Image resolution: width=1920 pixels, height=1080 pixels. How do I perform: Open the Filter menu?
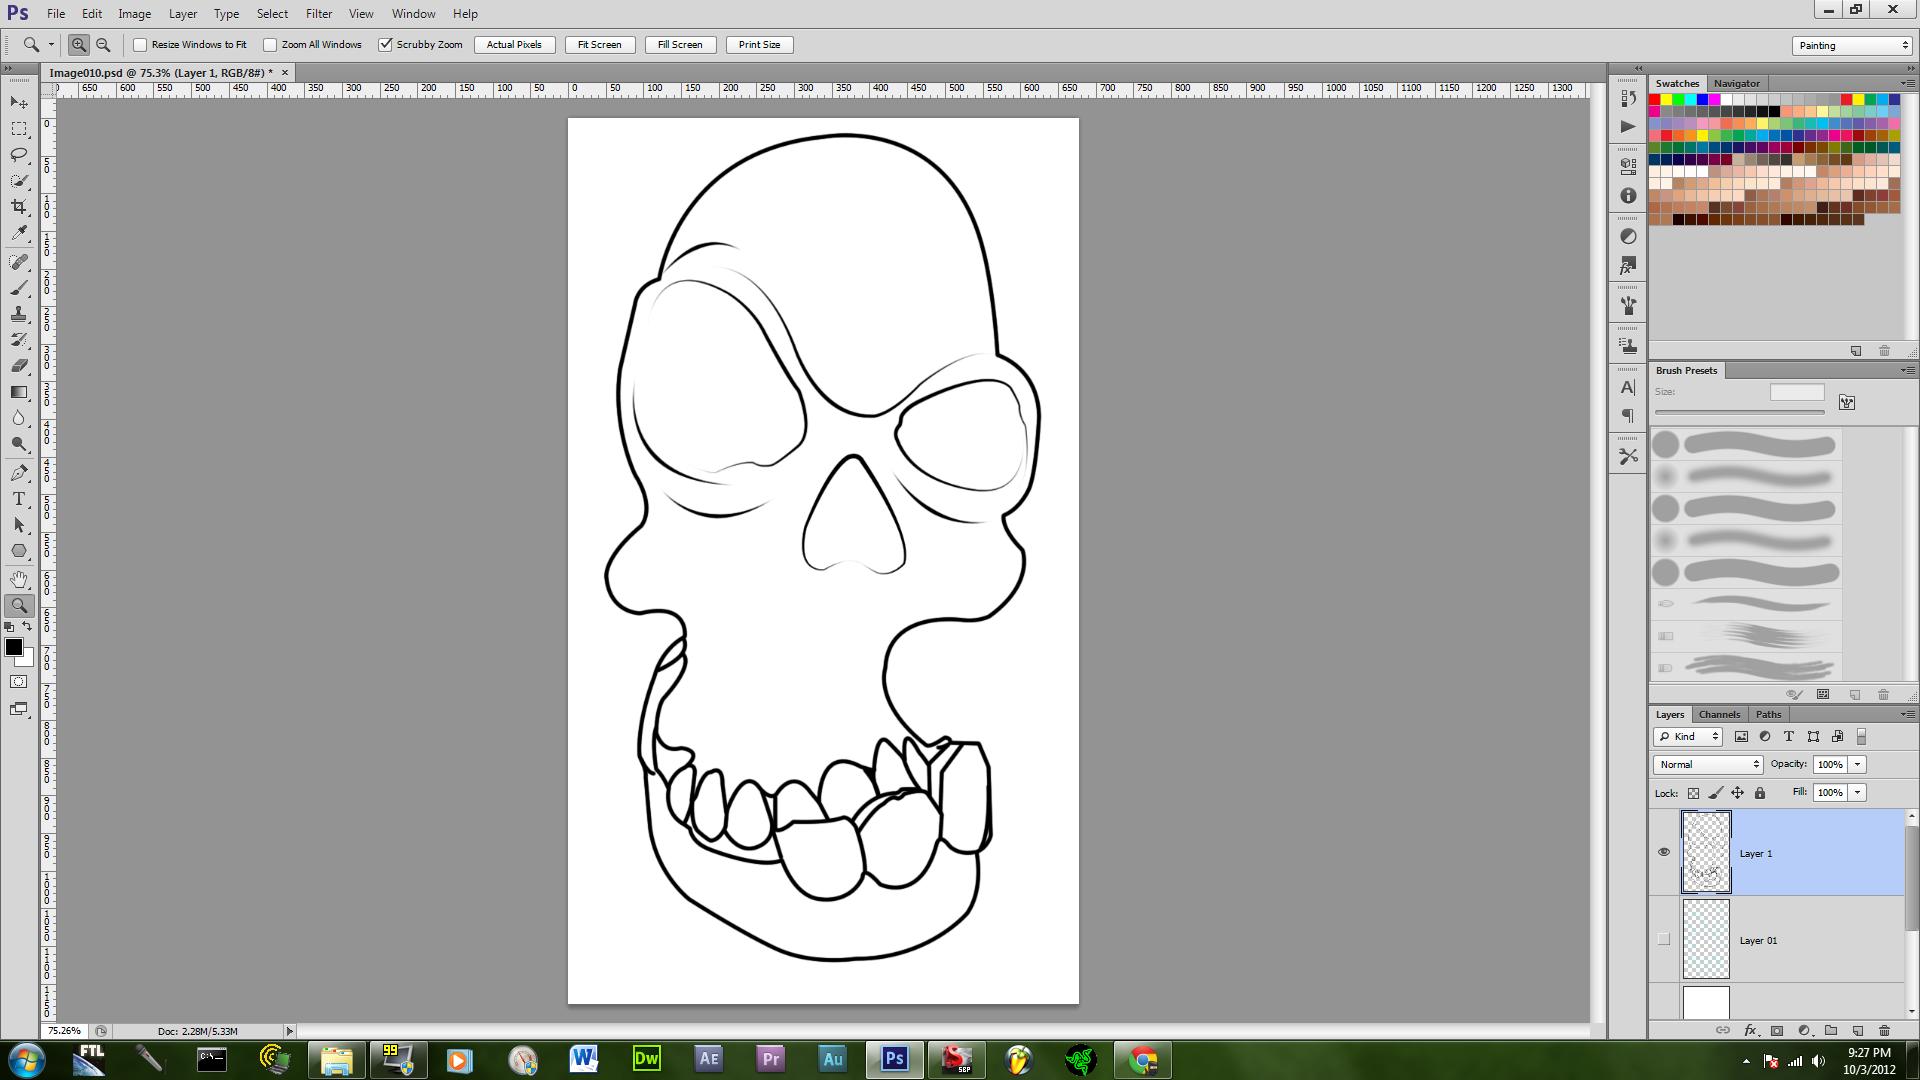pyautogui.click(x=318, y=14)
